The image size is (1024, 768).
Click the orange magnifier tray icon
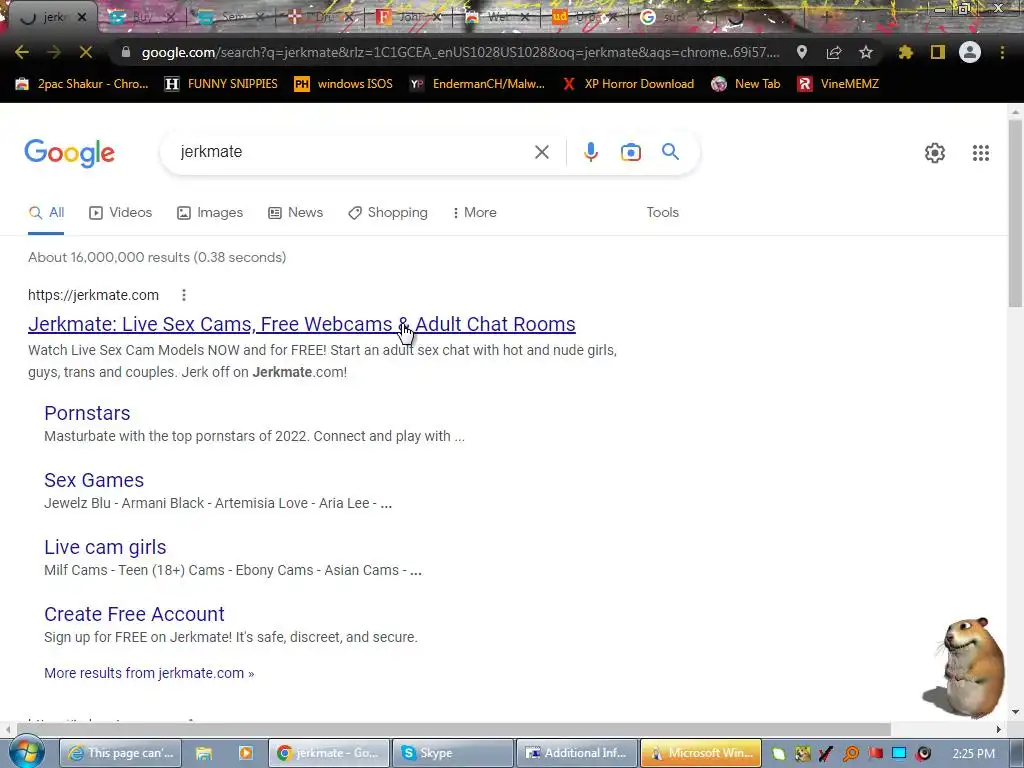coord(850,754)
